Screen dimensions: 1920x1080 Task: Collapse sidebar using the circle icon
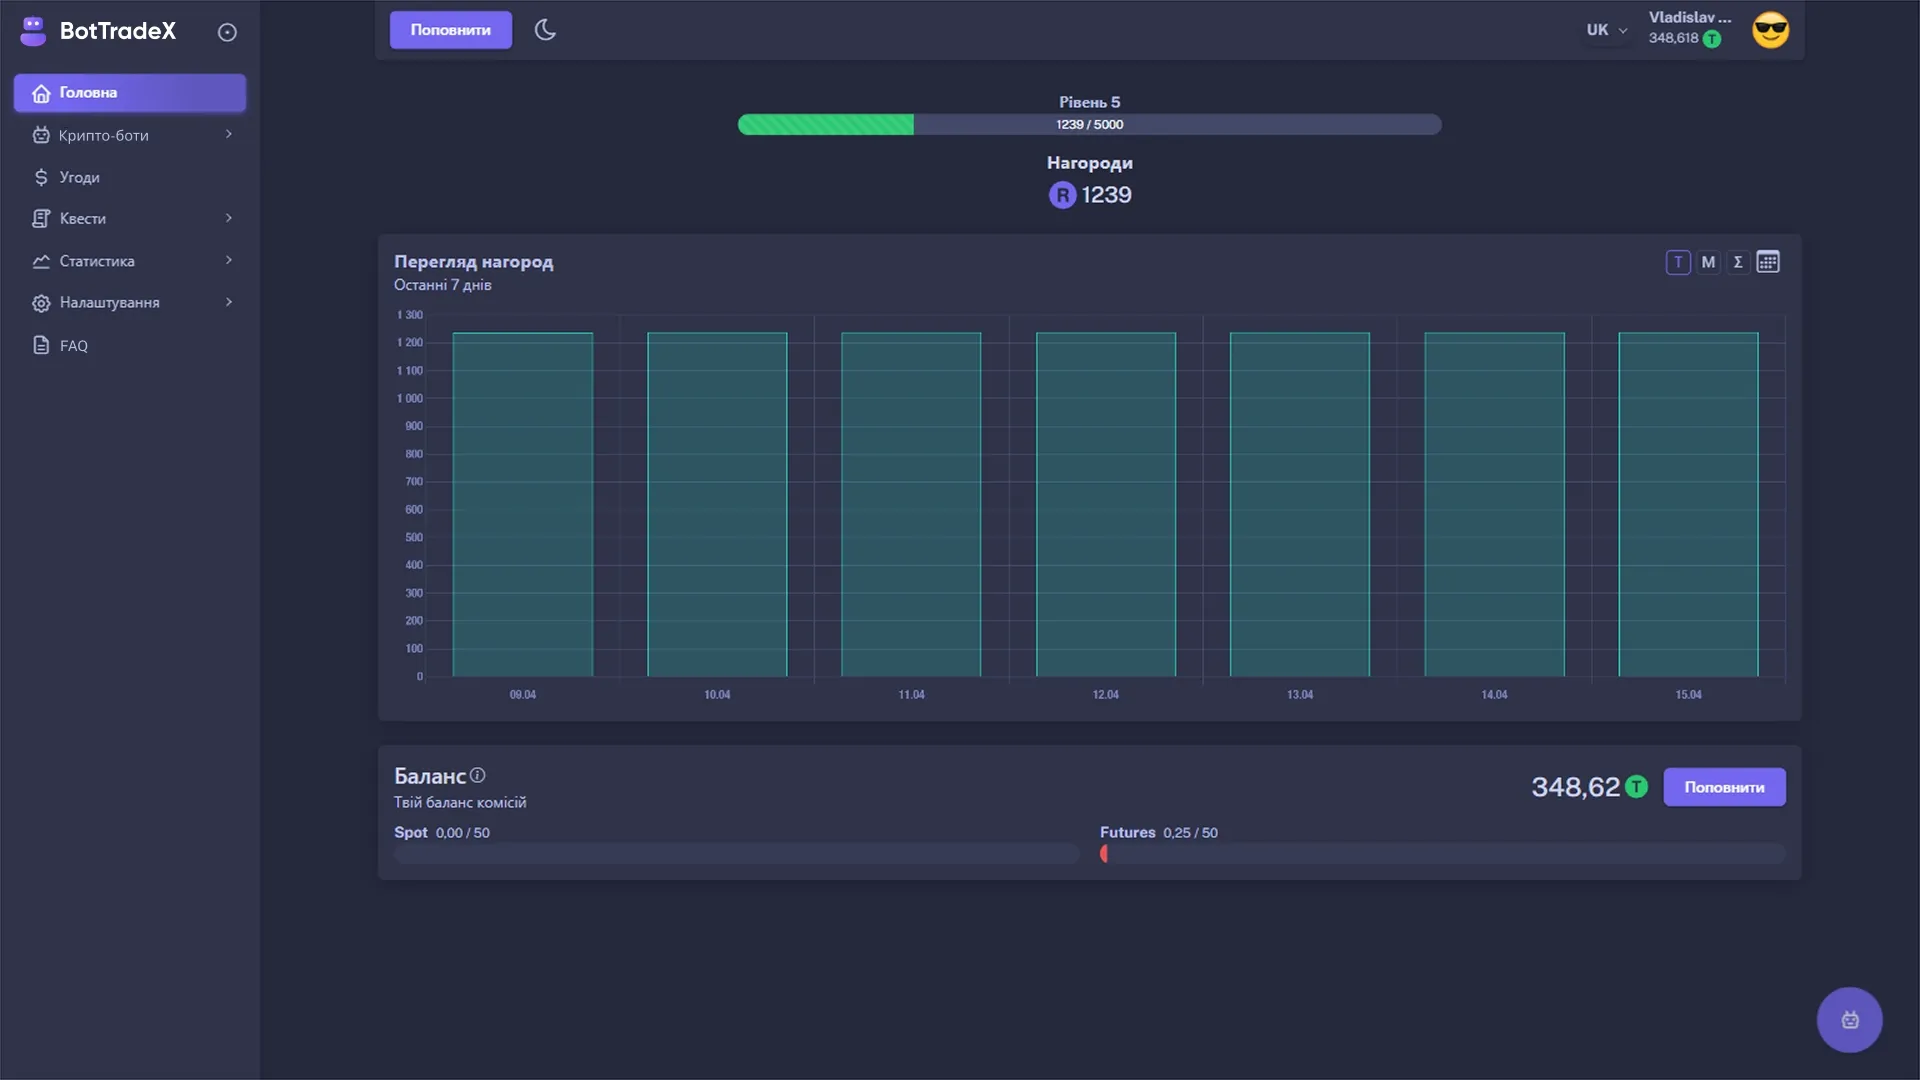(x=227, y=32)
